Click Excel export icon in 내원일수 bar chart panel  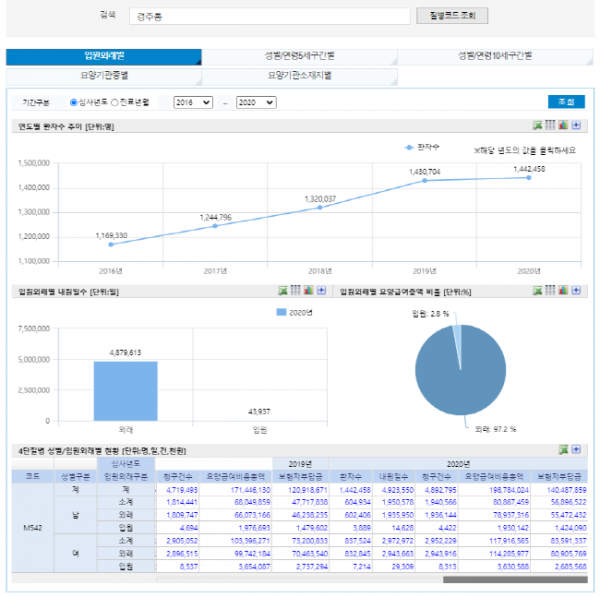pyautogui.click(x=283, y=291)
